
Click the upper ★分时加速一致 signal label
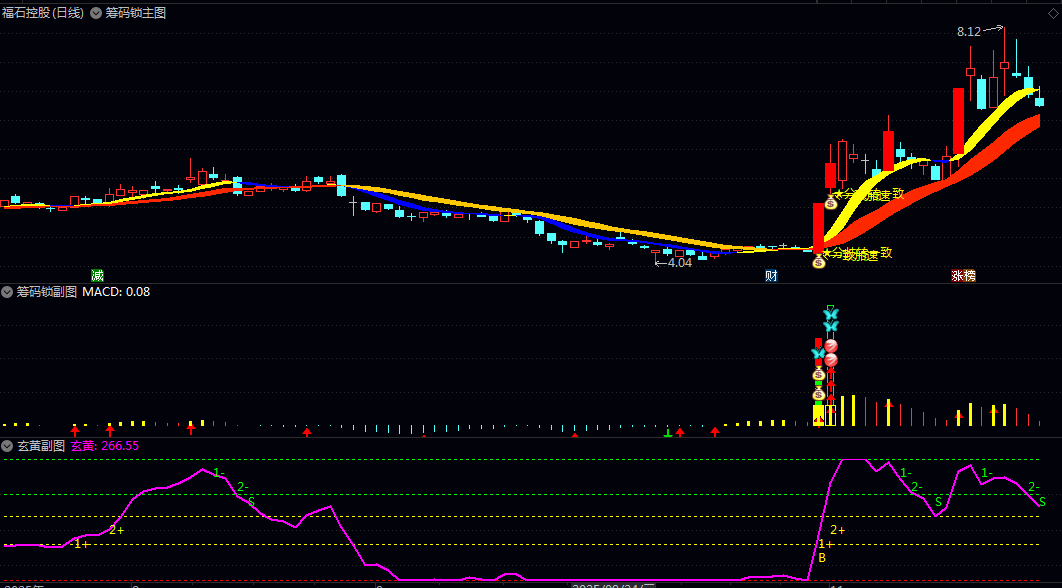point(870,194)
